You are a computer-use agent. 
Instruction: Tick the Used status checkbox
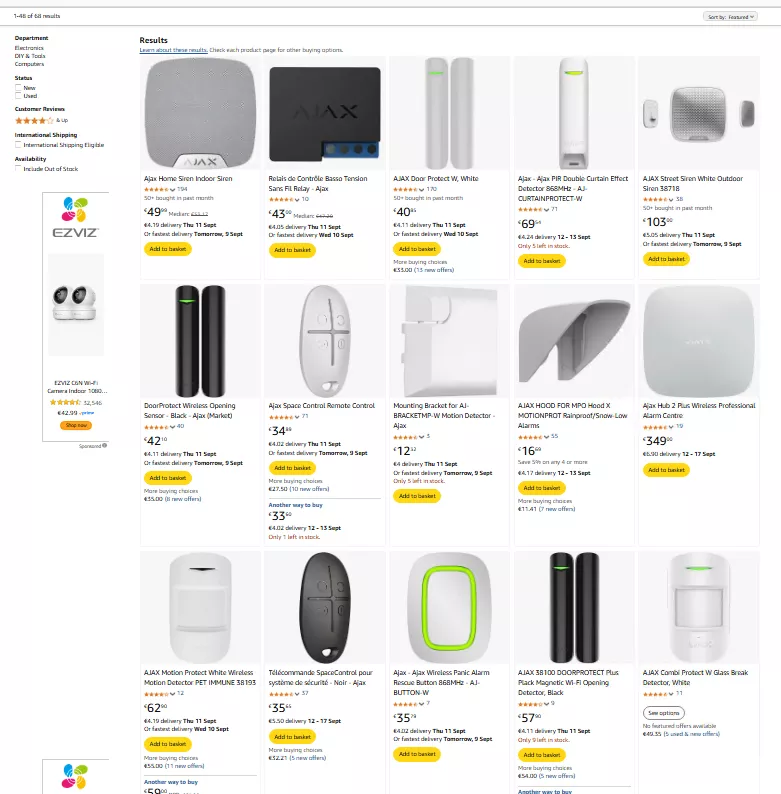[18, 96]
